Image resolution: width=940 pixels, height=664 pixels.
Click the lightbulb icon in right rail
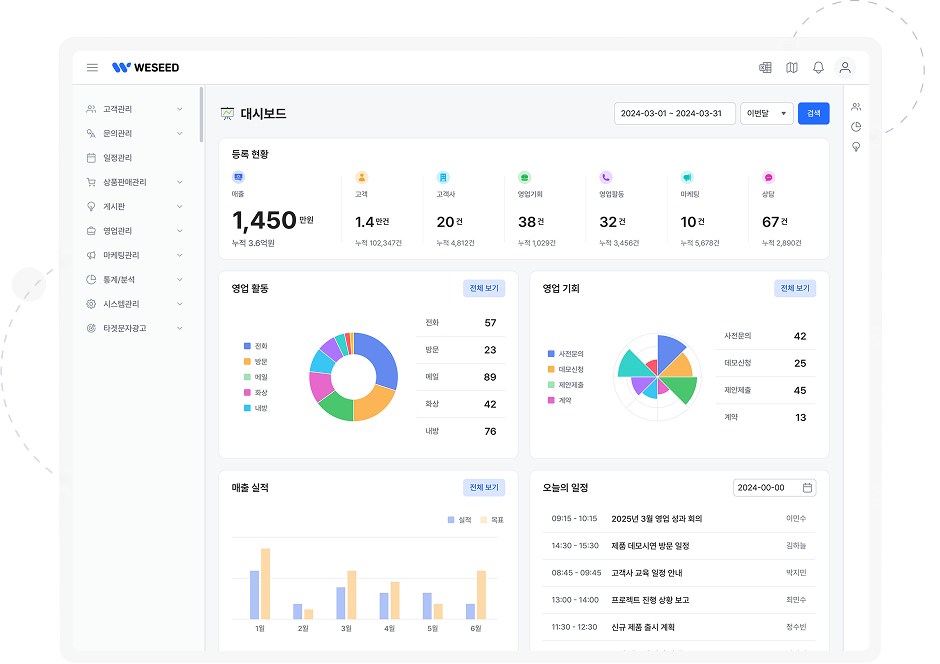(x=856, y=147)
